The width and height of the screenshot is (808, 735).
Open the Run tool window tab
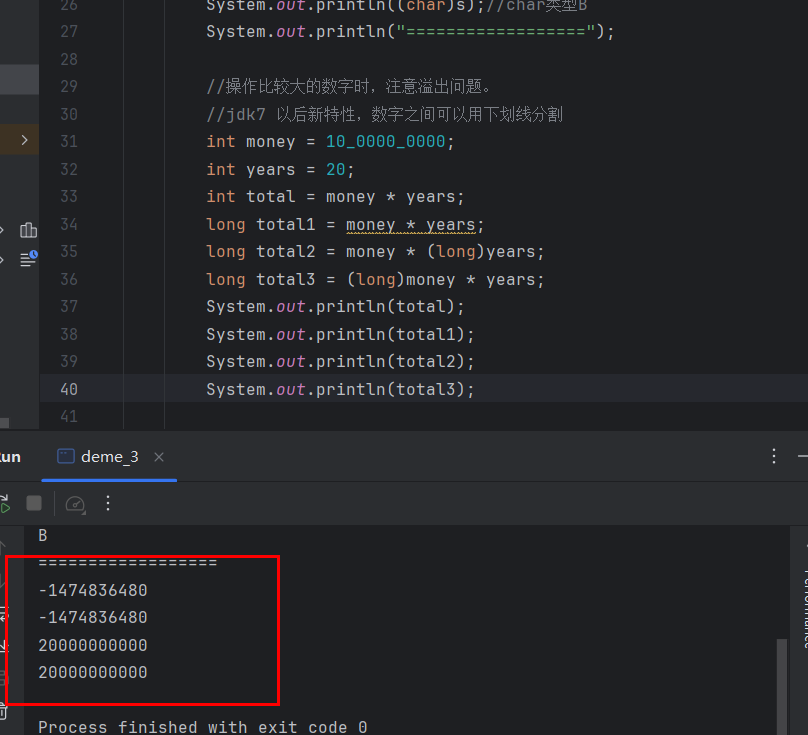click(9, 457)
